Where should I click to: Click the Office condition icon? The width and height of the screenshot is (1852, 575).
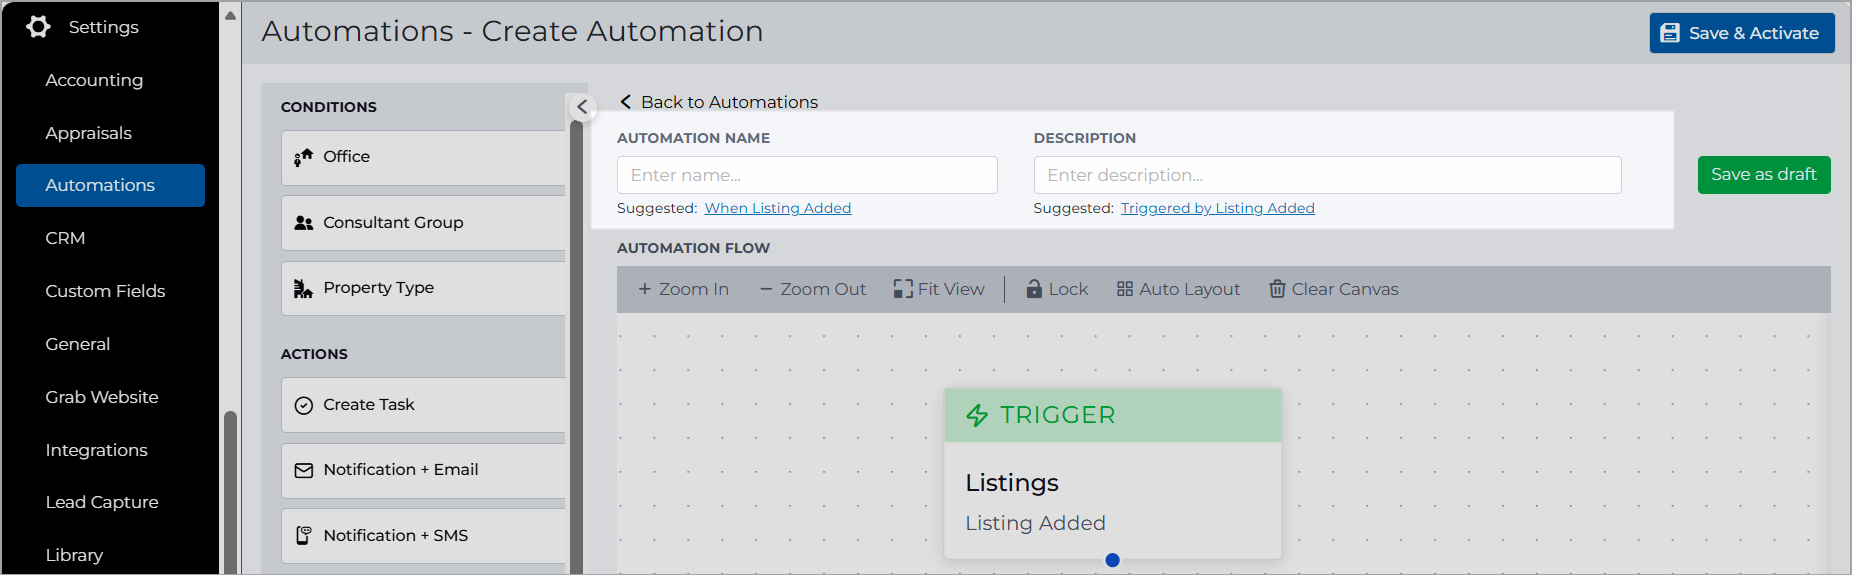point(303,157)
